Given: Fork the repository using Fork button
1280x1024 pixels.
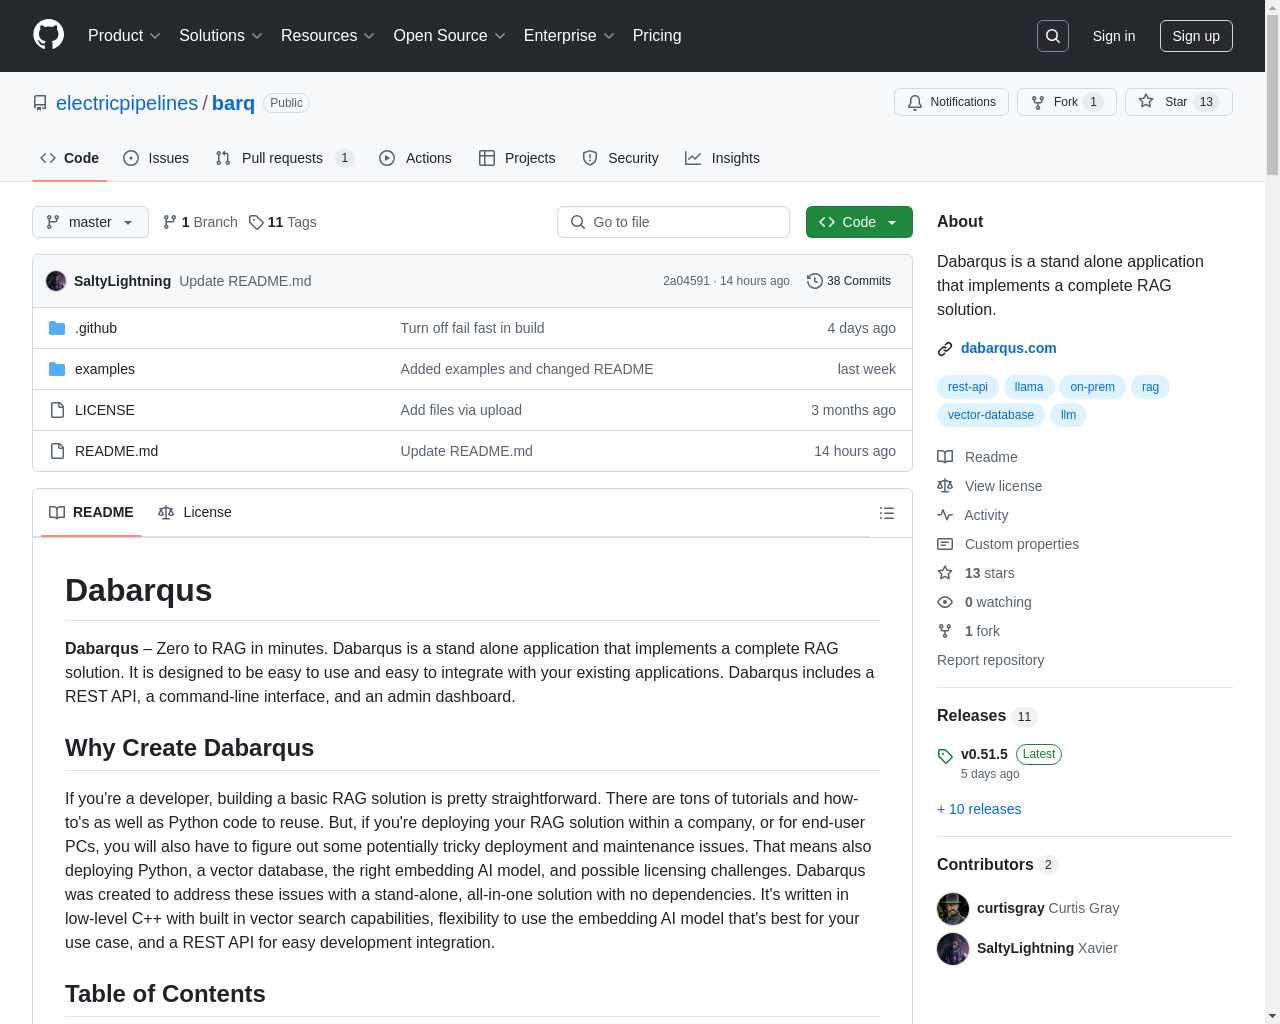Looking at the screenshot, I should pos(1067,102).
